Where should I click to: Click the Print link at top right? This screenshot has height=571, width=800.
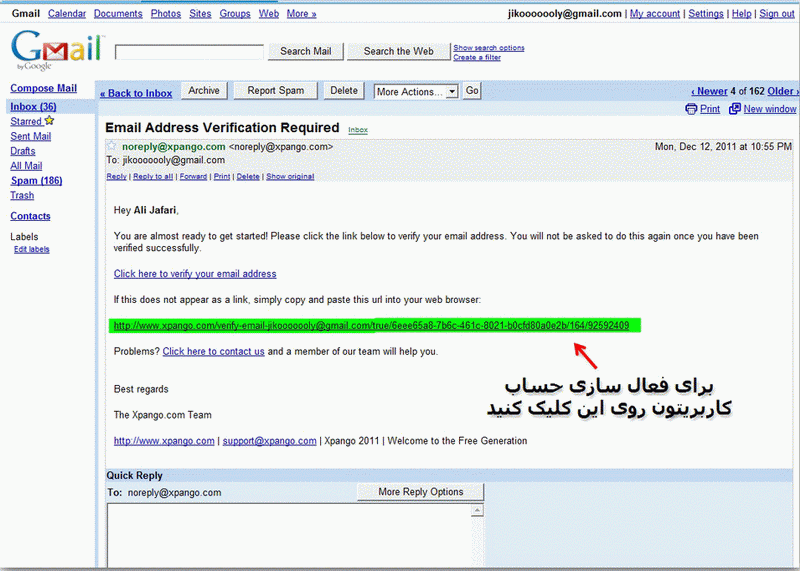[710, 109]
